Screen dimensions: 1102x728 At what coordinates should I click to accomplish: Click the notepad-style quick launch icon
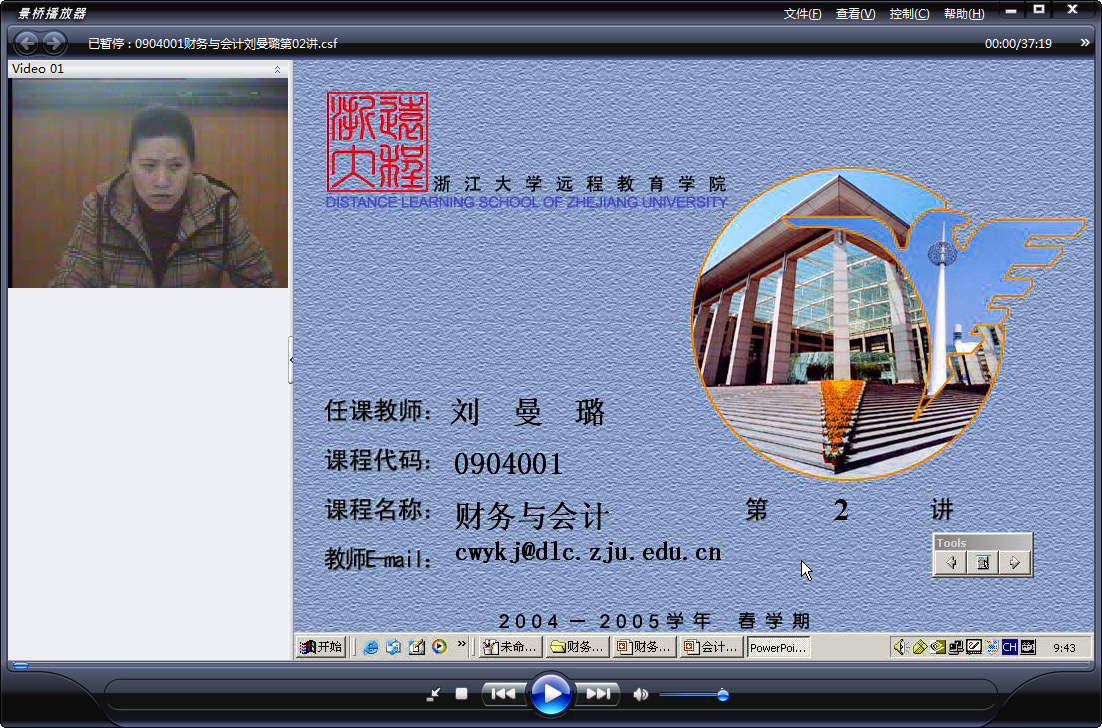pyautogui.click(x=417, y=647)
